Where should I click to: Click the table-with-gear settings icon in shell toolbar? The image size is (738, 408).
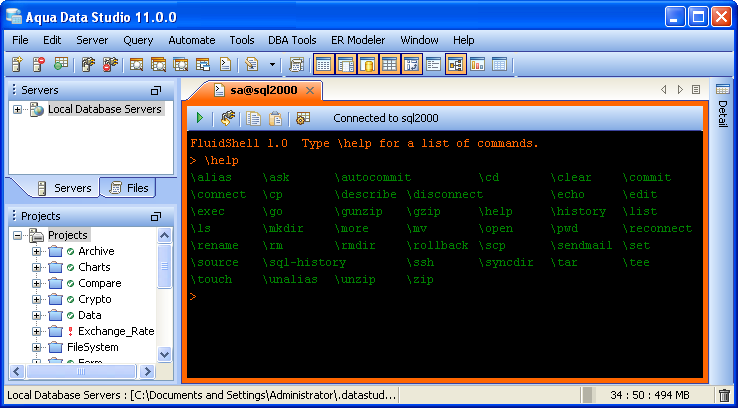[x=303, y=118]
